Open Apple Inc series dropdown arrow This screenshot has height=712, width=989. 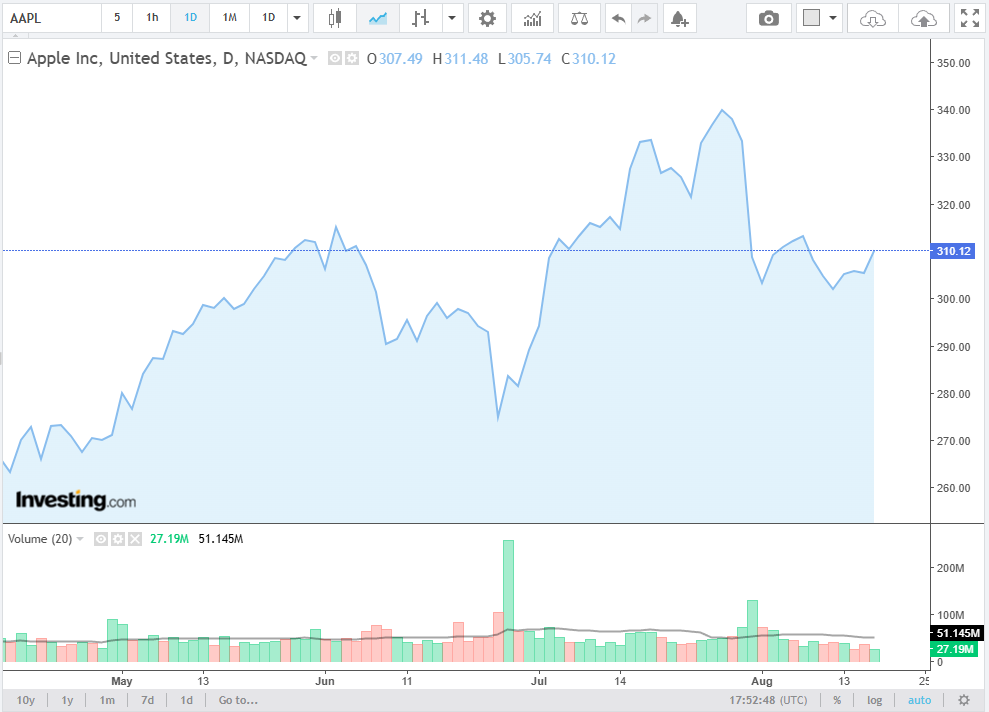[x=314, y=59]
